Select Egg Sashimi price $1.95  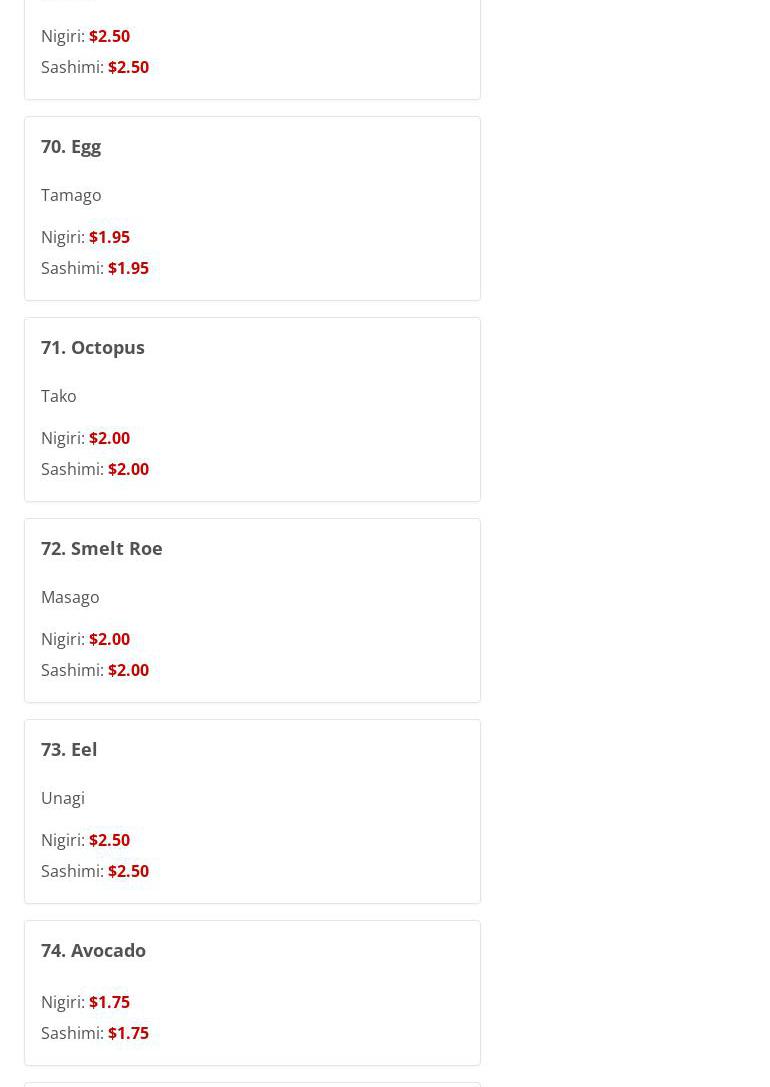(x=128, y=268)
